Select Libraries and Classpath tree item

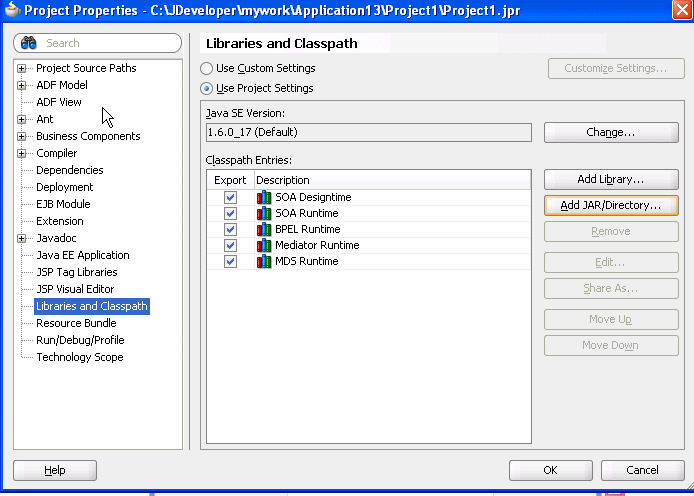pyautogui.click(x=92, y=306)
